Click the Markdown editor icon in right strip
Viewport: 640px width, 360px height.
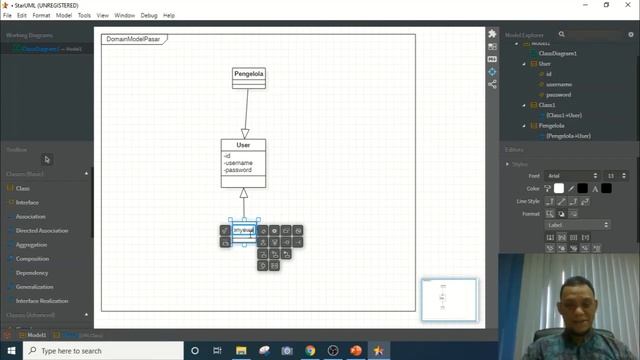(x=492, y=59)
